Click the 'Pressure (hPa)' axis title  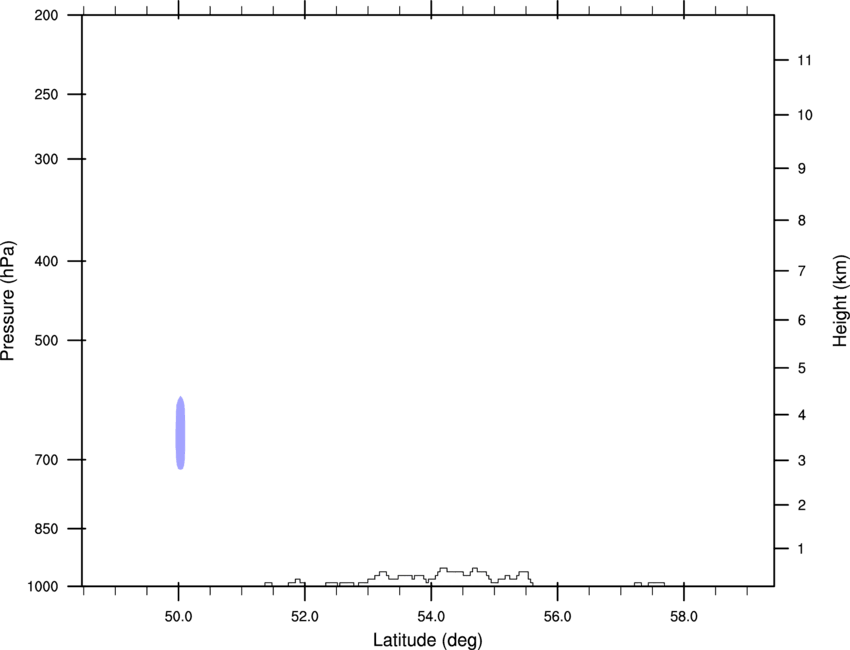(8, 301)
